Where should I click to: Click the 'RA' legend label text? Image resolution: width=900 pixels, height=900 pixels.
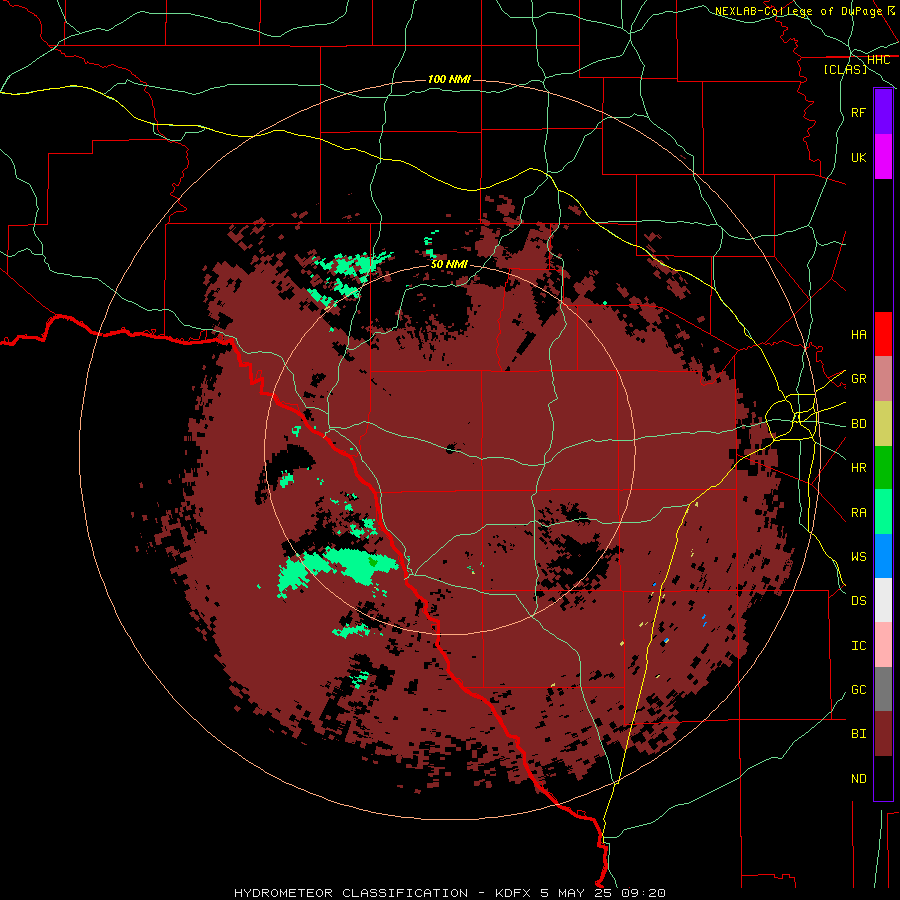(858, 513)
